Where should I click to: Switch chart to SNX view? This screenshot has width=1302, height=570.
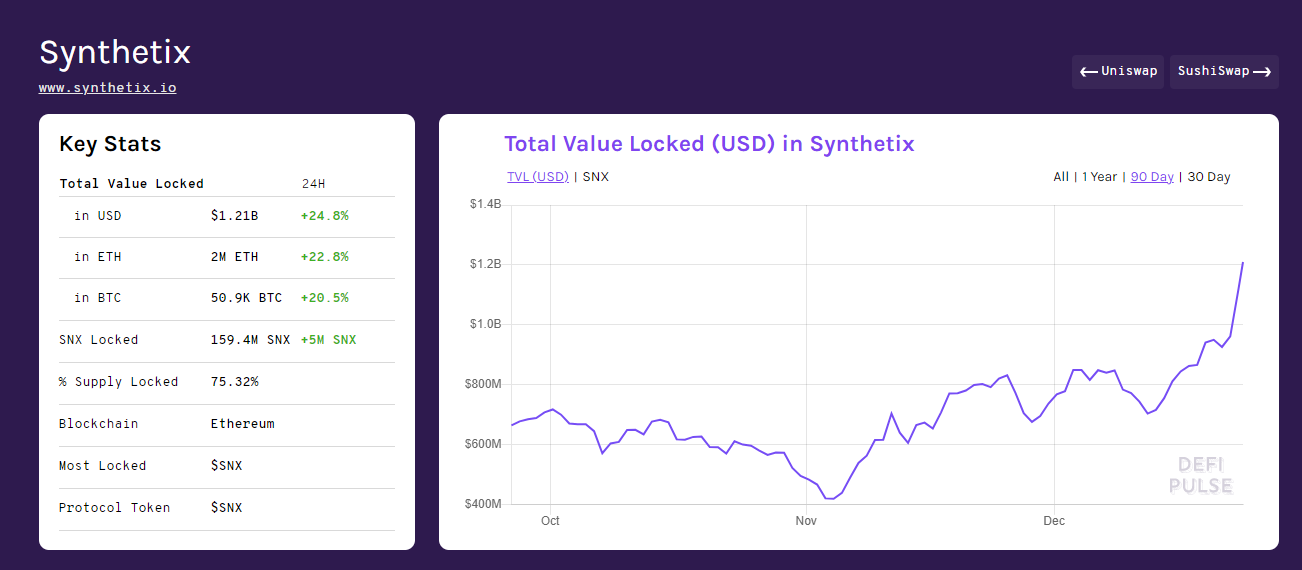tap(596, 177)
